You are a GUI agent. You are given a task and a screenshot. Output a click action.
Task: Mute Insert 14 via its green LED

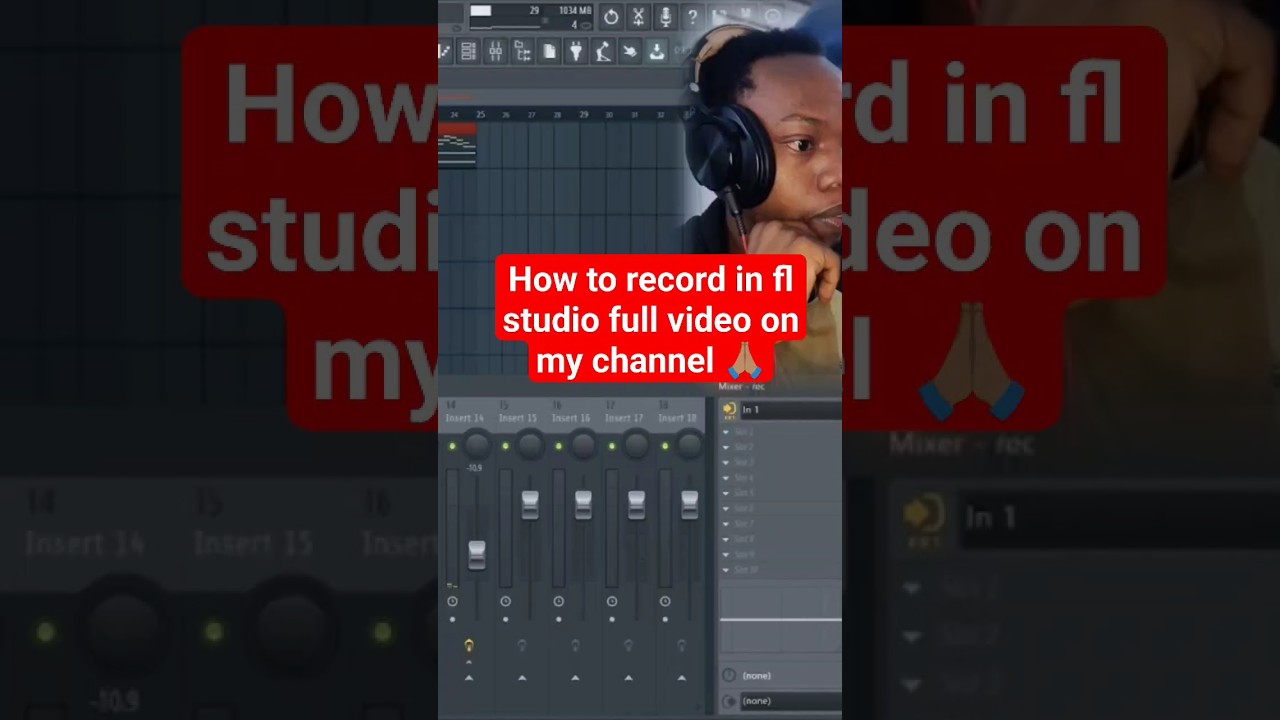[452, 446]
